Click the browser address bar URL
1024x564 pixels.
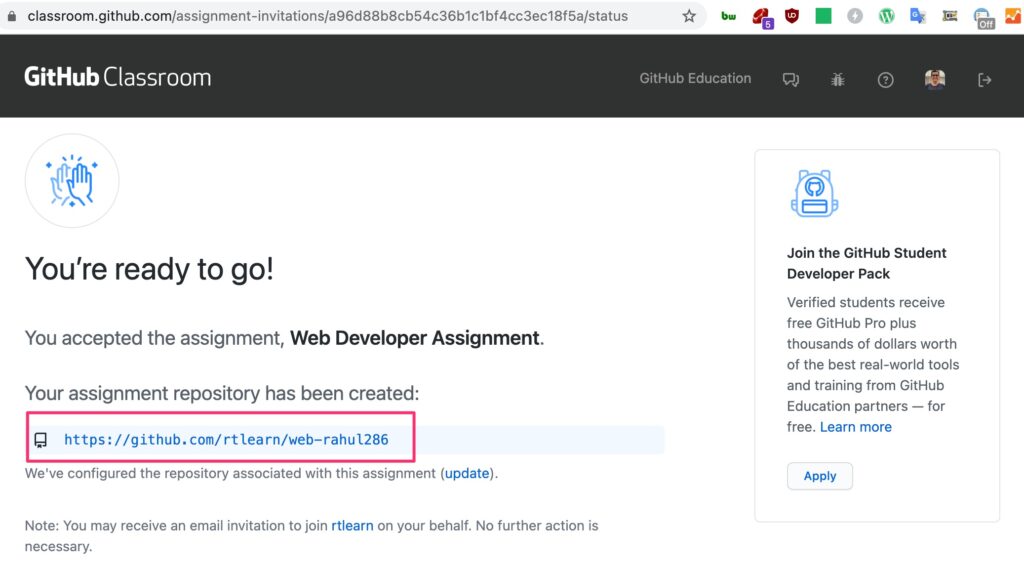click(330, 16)
